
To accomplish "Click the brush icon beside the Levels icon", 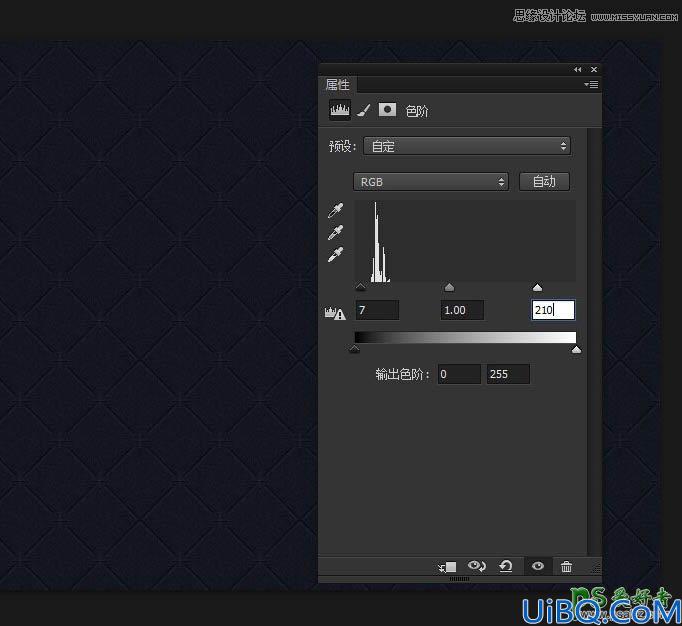I will pyautogui.click(x=364, y=110).
